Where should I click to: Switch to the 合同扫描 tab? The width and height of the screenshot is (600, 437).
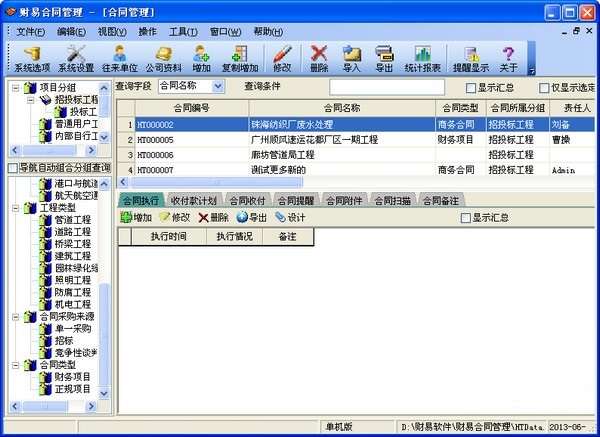[x=392, y=201]
